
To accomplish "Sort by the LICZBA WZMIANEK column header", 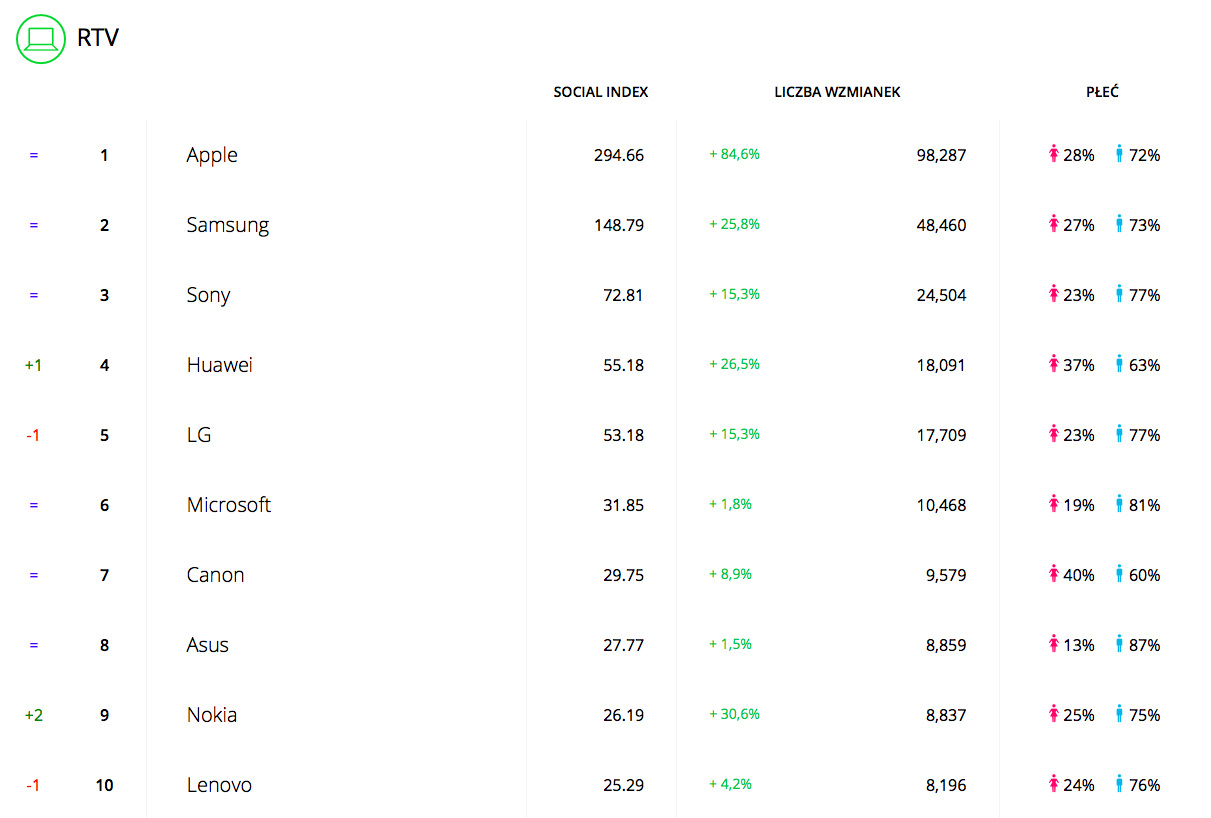I will point(837,92).
